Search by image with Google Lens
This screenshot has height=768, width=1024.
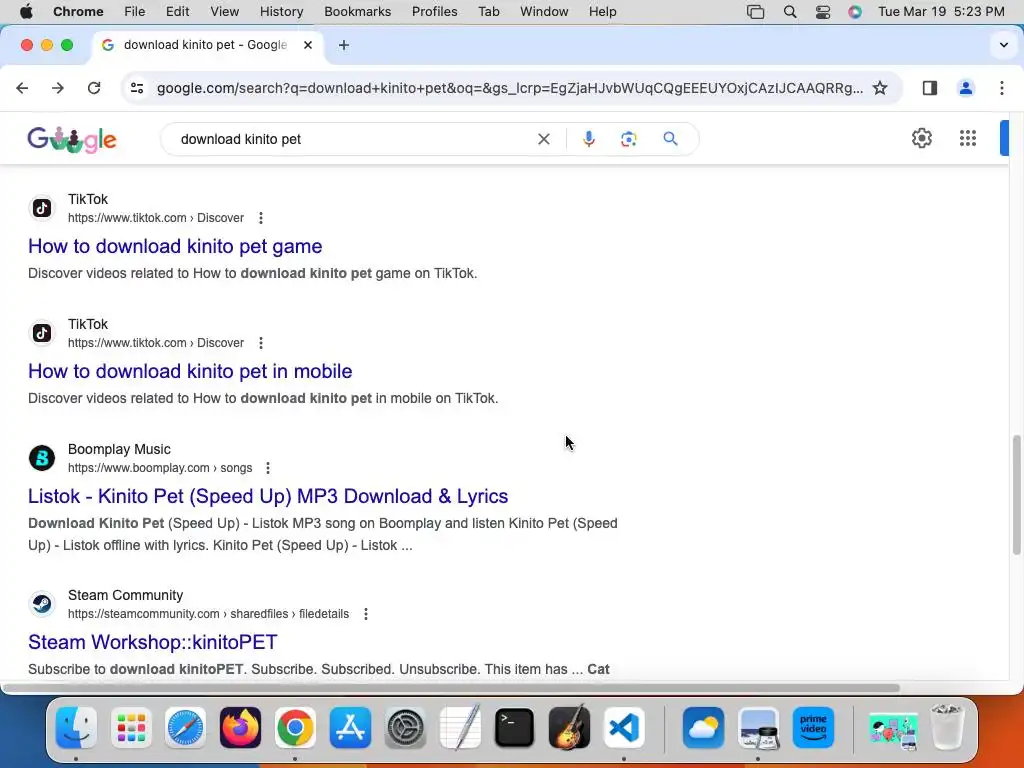[628, 138]
